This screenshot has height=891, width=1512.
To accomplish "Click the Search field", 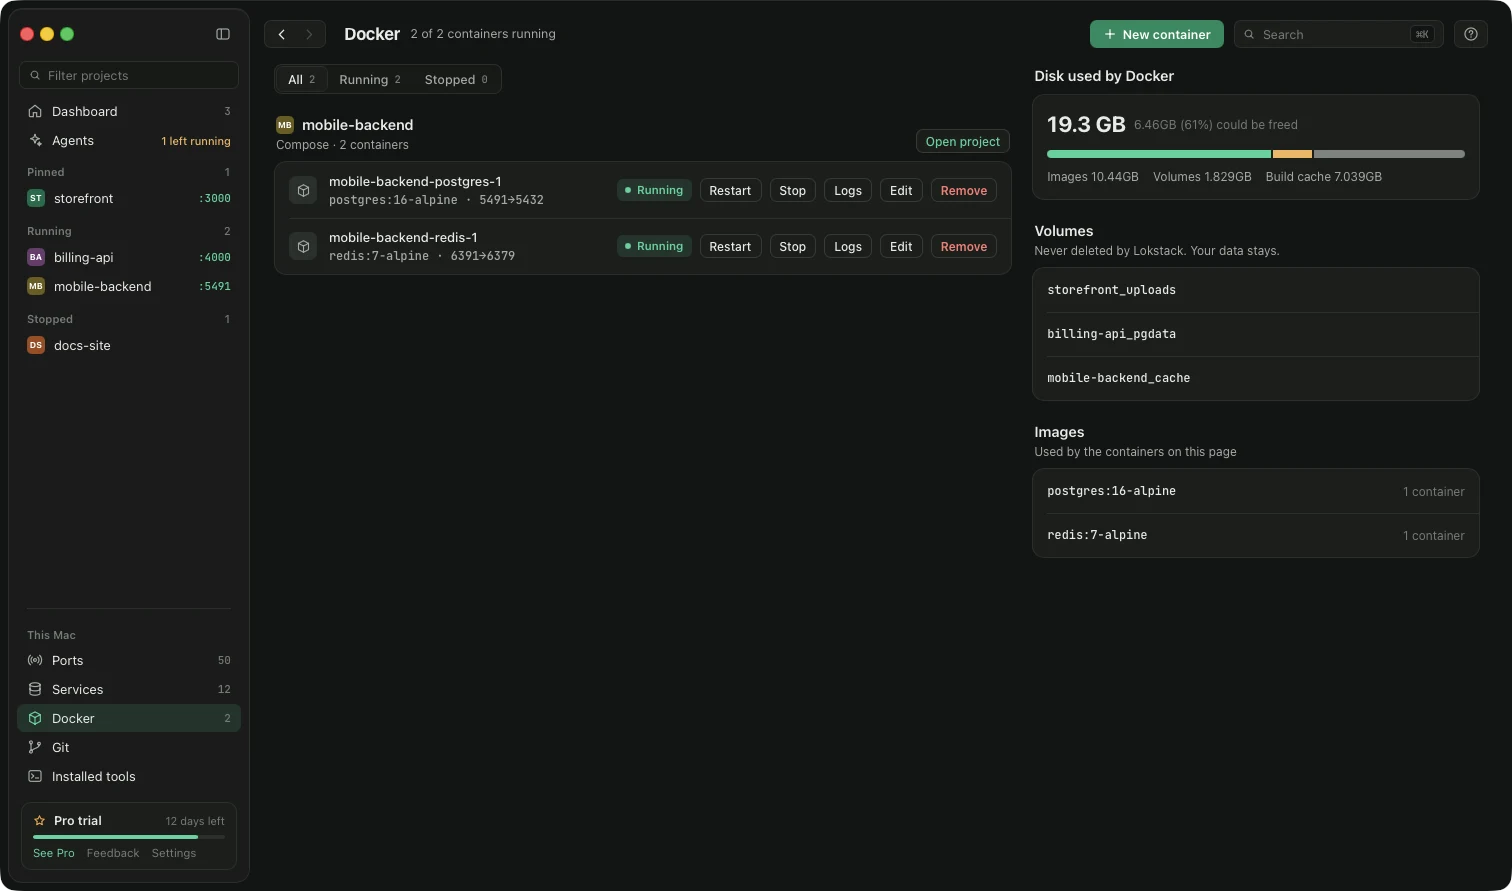I will click(x=1339, y=34).
